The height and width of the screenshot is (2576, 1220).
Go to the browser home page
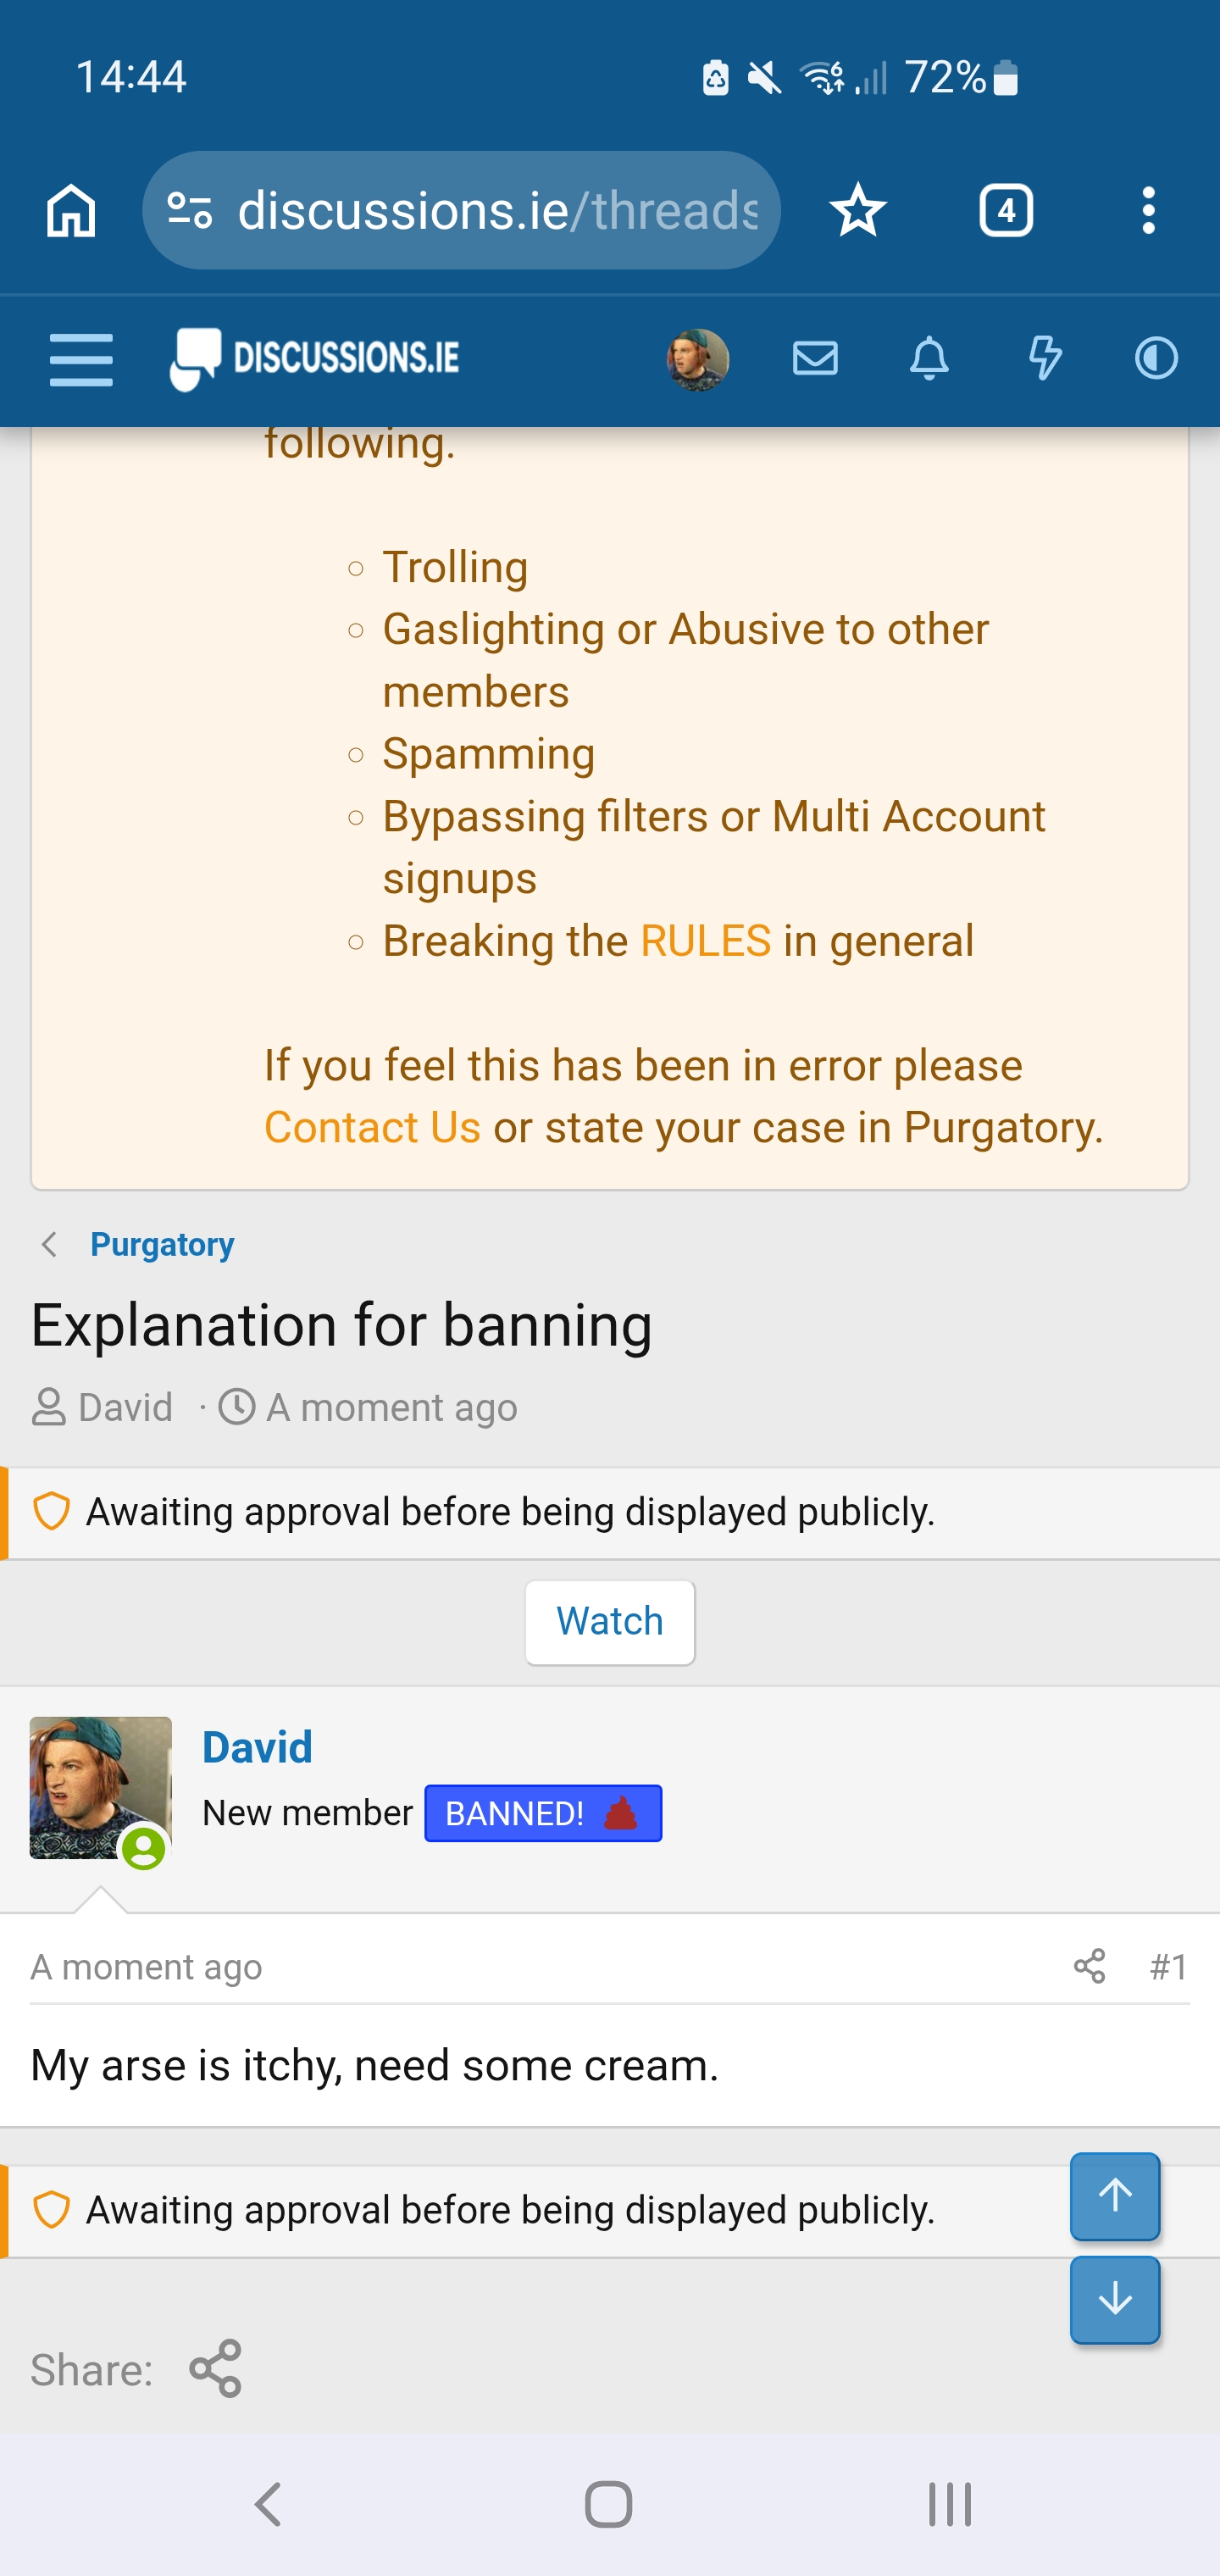71,211
